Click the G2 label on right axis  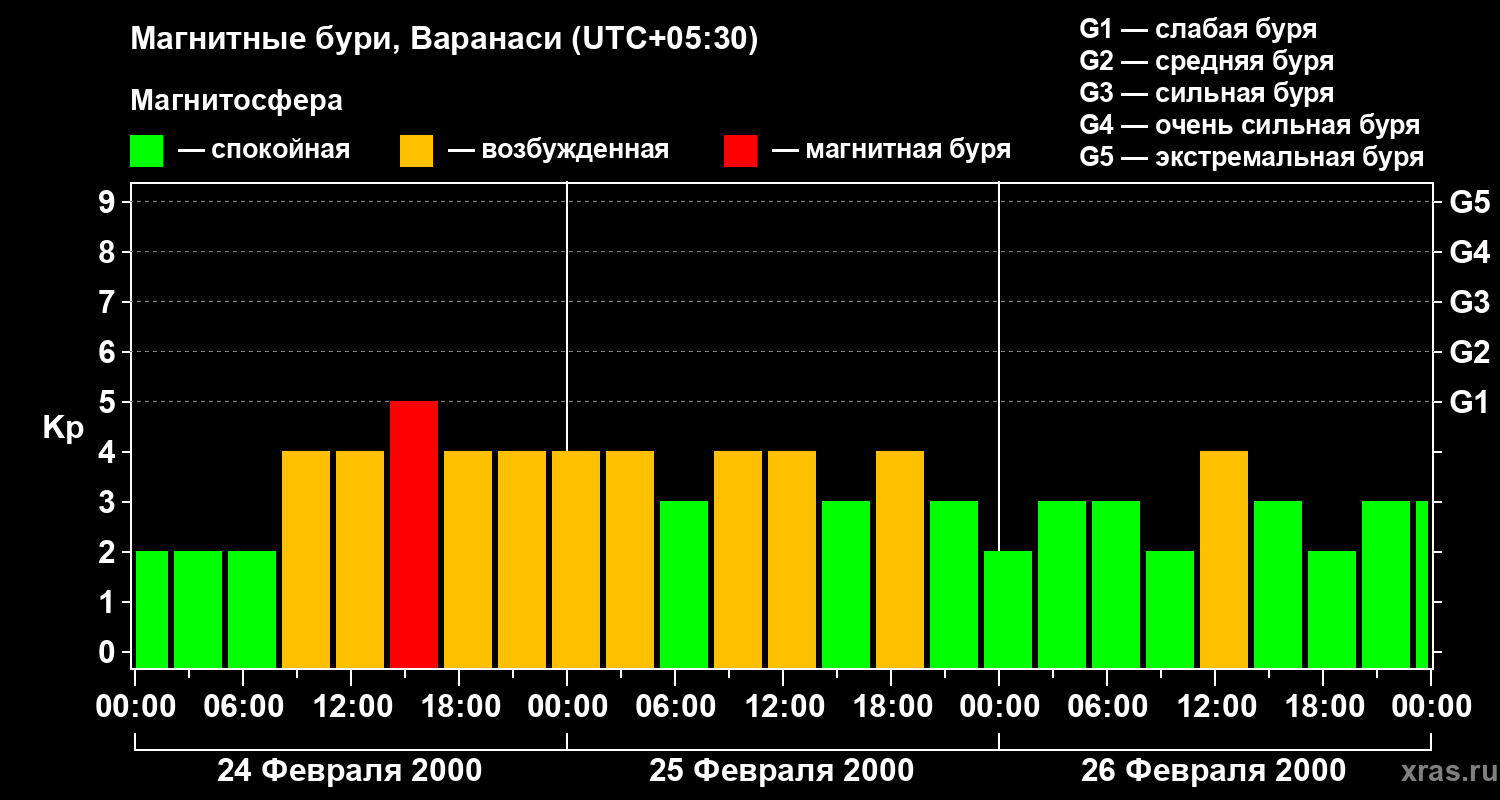point(1469,352)
